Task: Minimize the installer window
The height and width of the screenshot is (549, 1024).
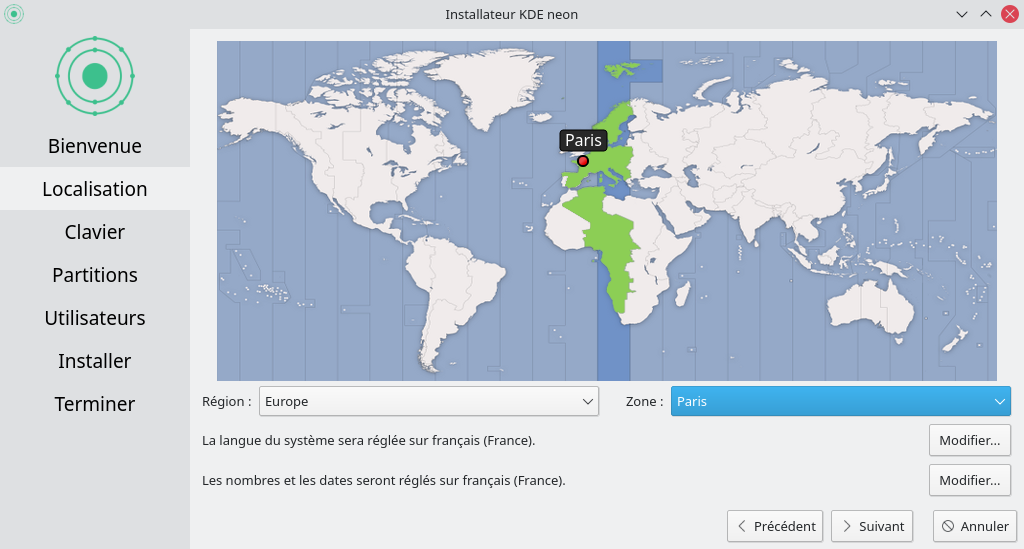Action: pos(962,14)
